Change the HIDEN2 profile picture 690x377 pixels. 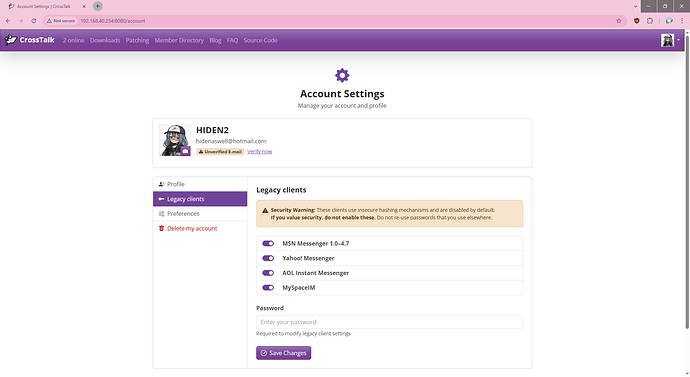[x=175, y=140]
